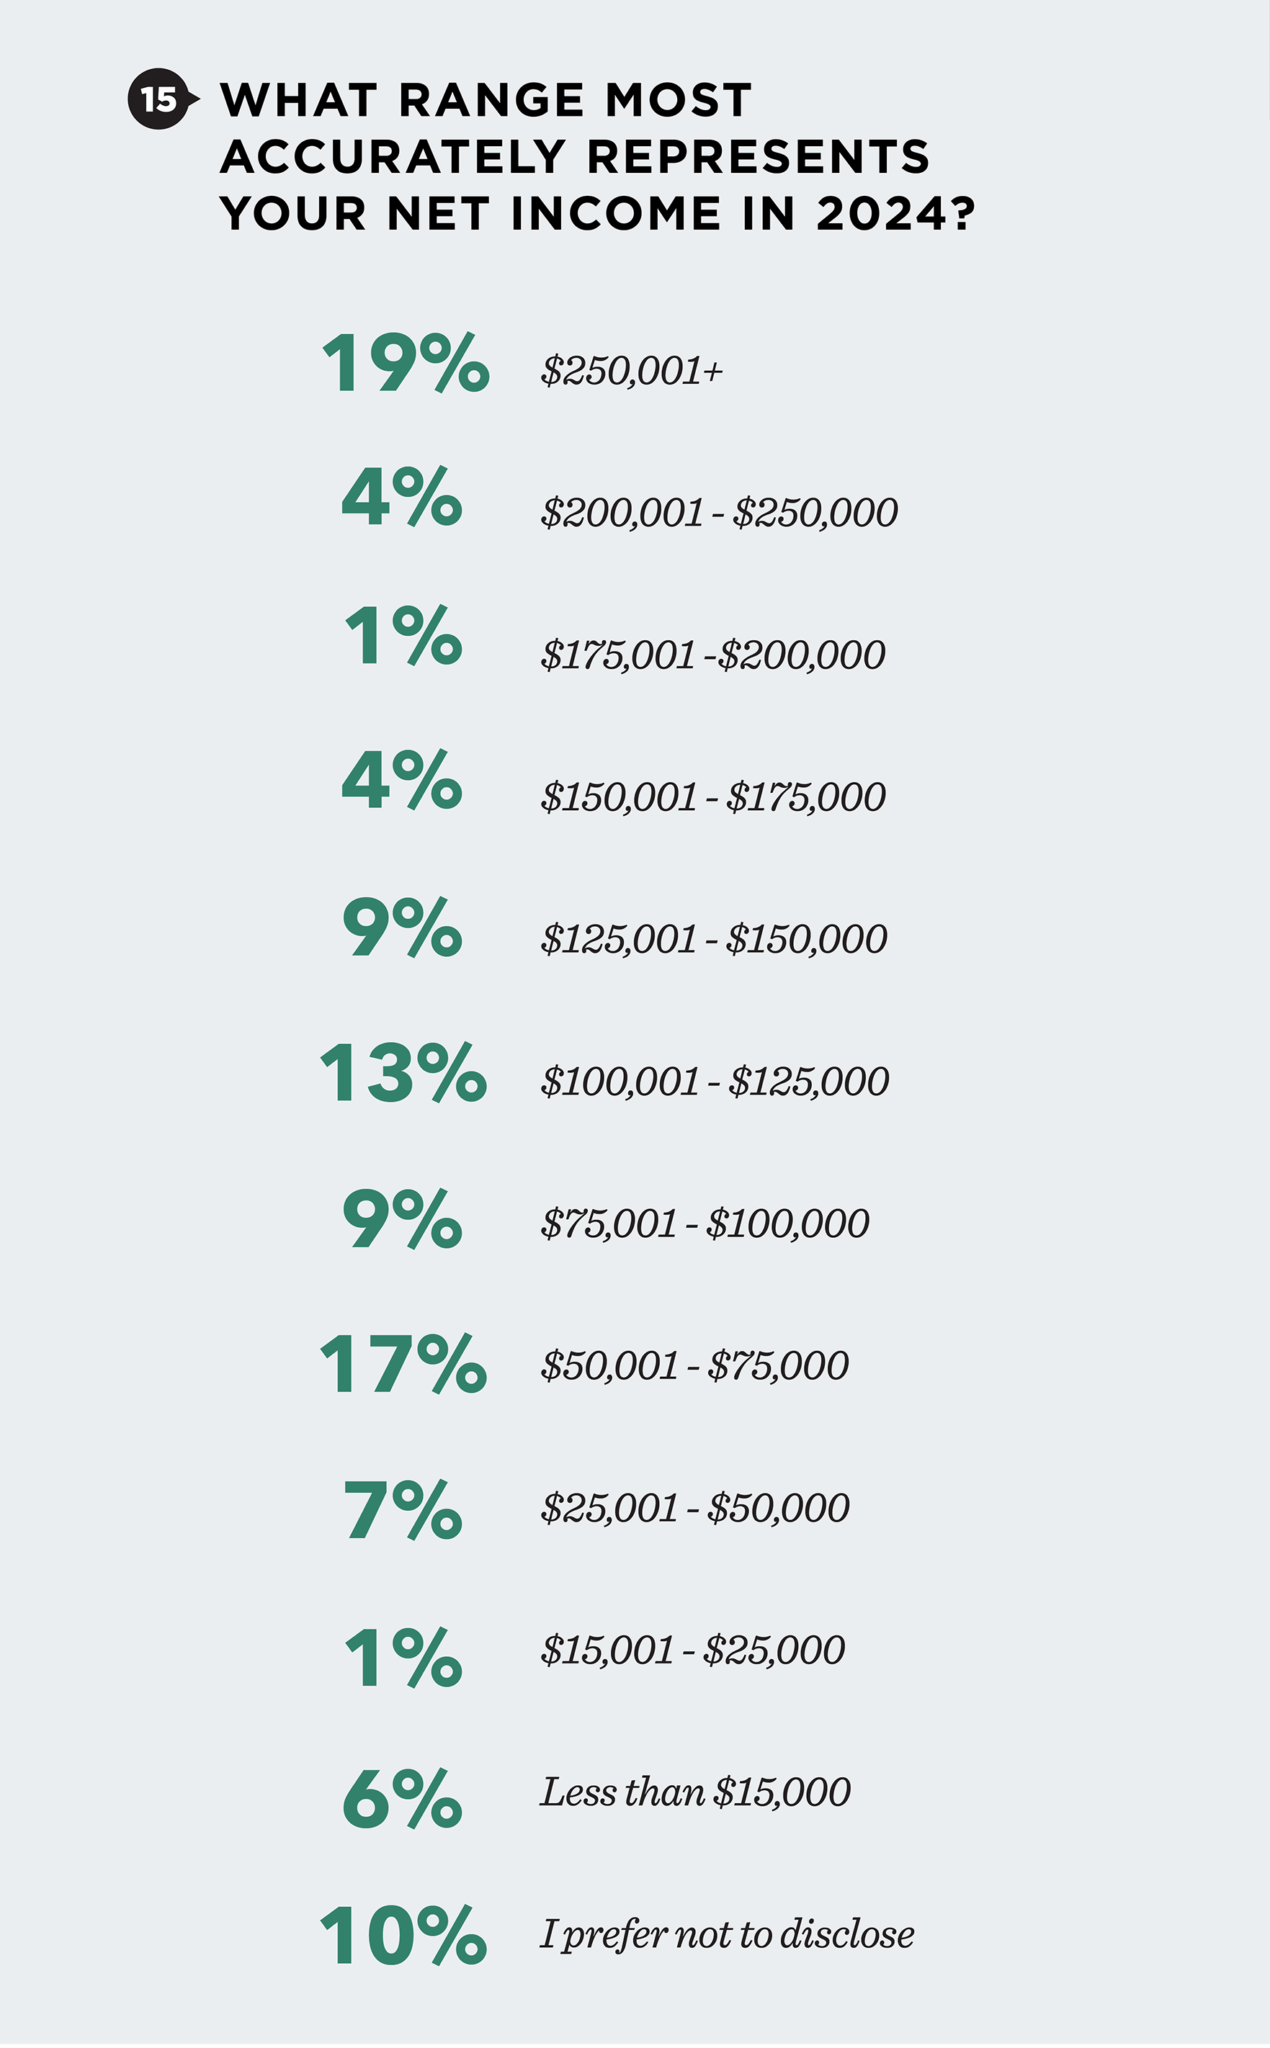Click the black number 15 badge

[x=158, y=100]
